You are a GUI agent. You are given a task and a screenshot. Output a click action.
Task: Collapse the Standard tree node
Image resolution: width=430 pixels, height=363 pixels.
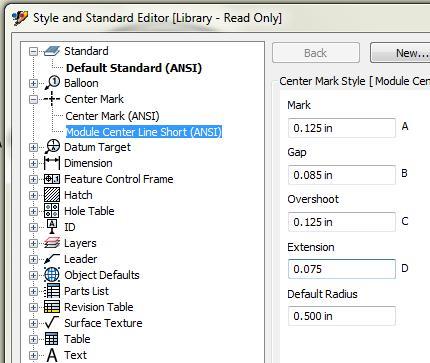(33, 51)
